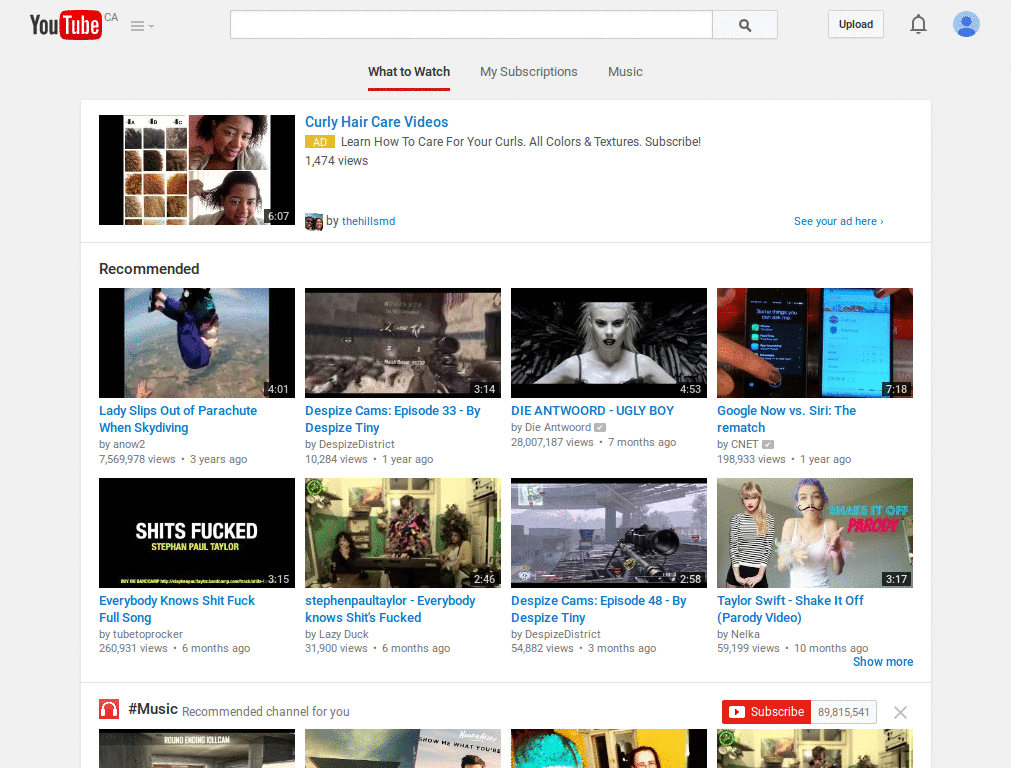The height and width of the screenshot is (768, 1024).
Task: Expand the guide hamburger menu
Action: (x=142, y=26)
